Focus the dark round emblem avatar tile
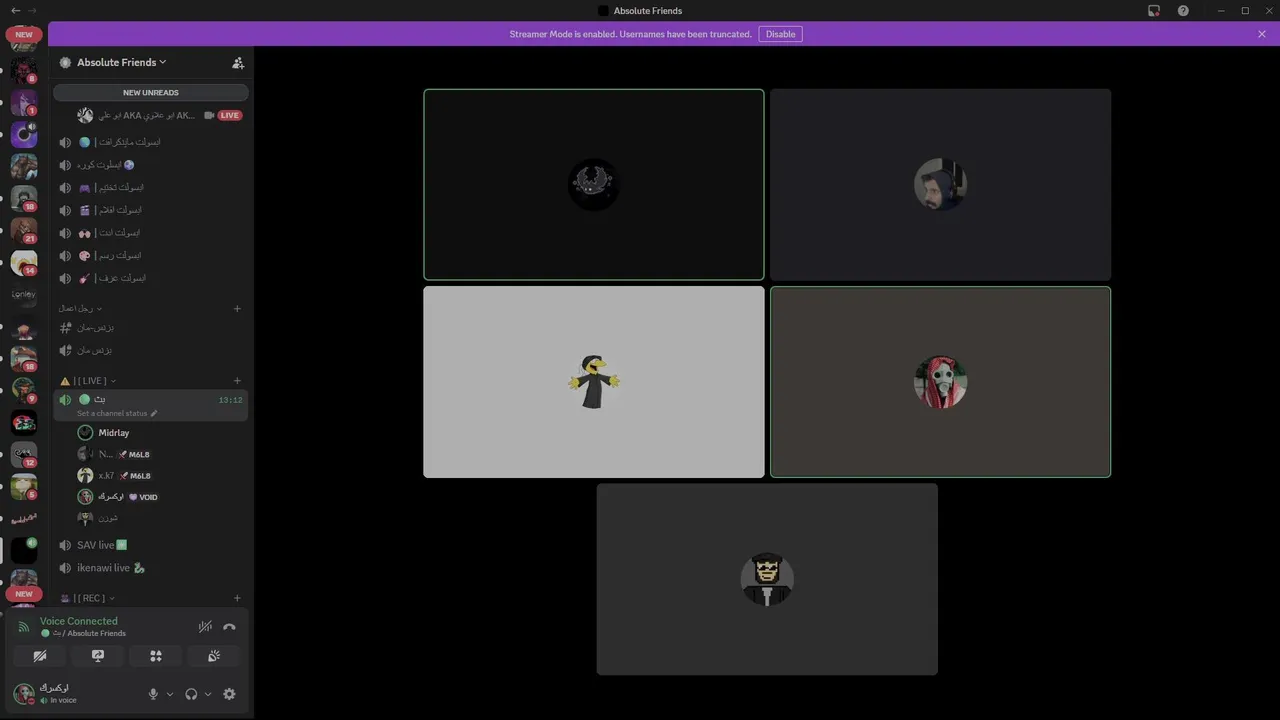 [x=594, y=185]
